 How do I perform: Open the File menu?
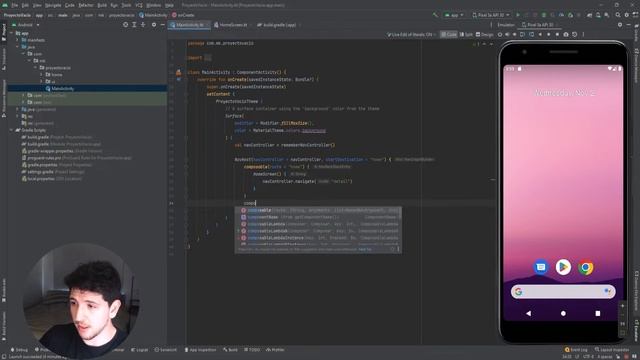point(15,5)
